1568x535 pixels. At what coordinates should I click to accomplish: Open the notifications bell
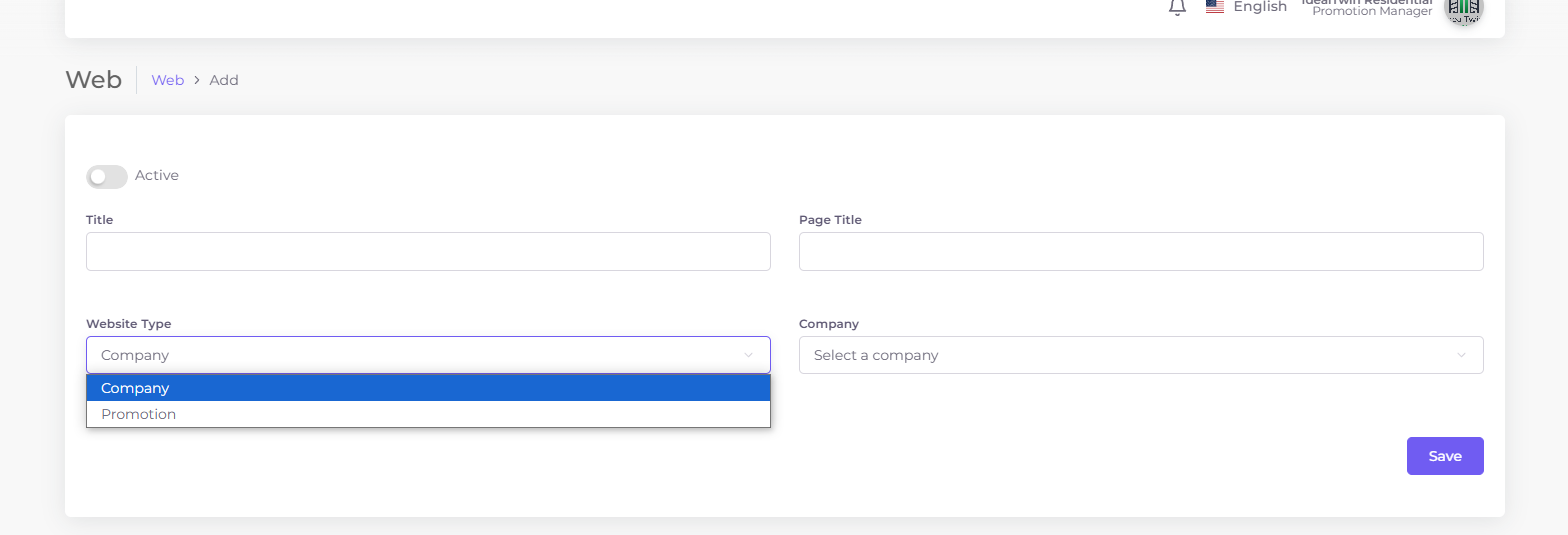[x=1177, y=7]
